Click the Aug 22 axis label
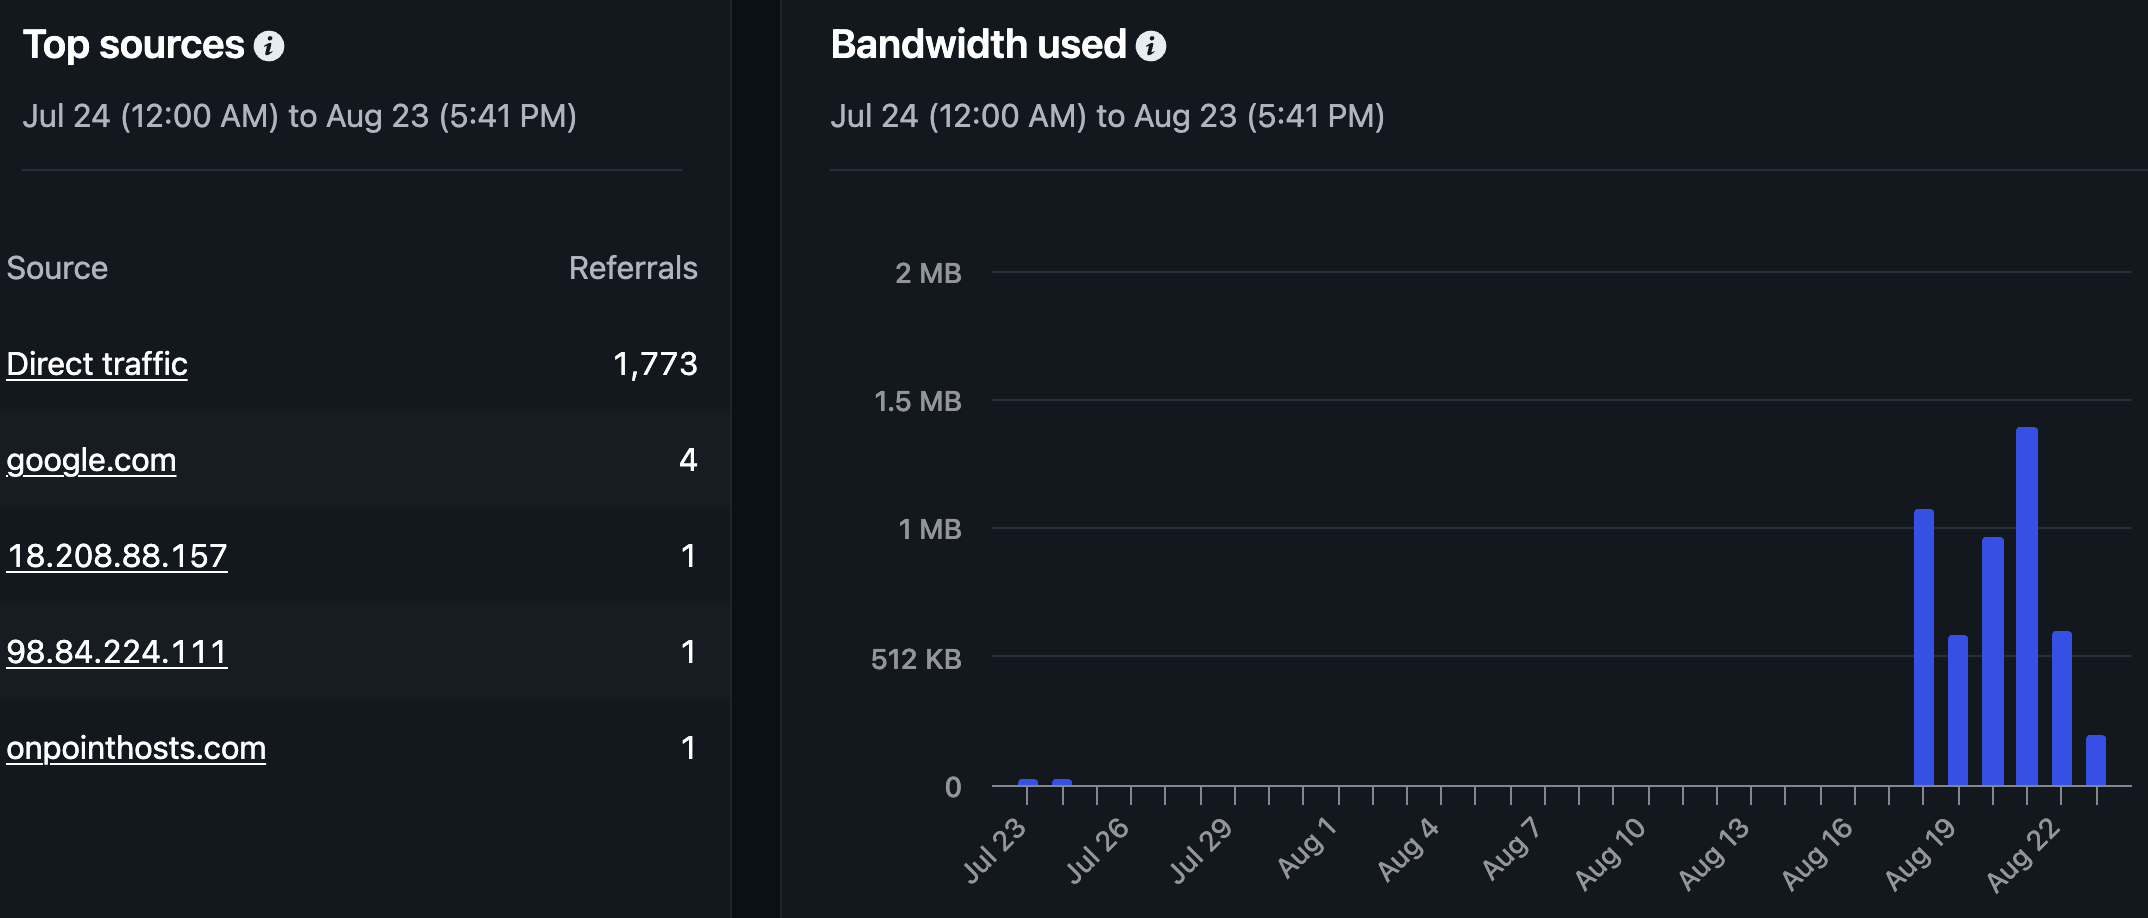The width and height of the screenshot is (2148, 918). point(2024,855)
